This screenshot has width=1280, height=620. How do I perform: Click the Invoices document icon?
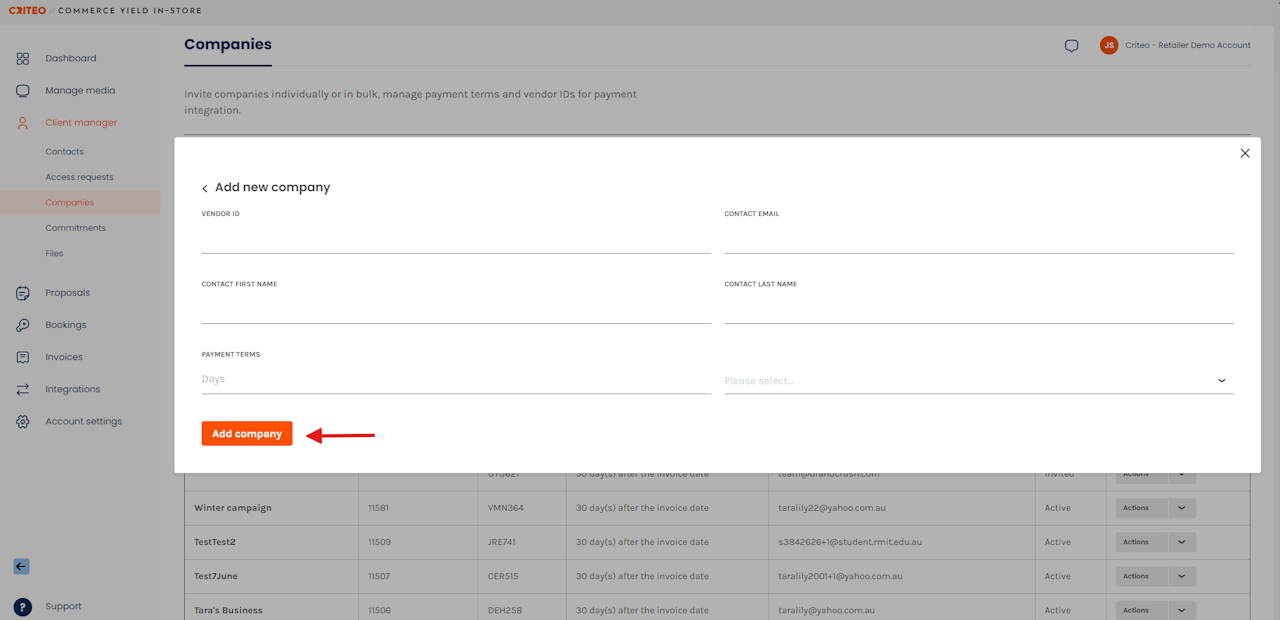click(x=22, y=357)
